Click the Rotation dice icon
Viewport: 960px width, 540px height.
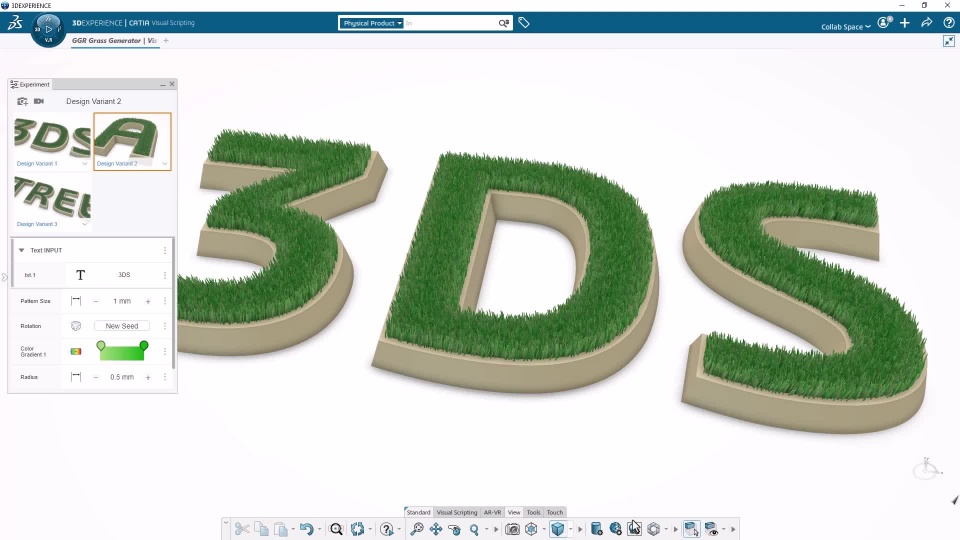(76, 326)
